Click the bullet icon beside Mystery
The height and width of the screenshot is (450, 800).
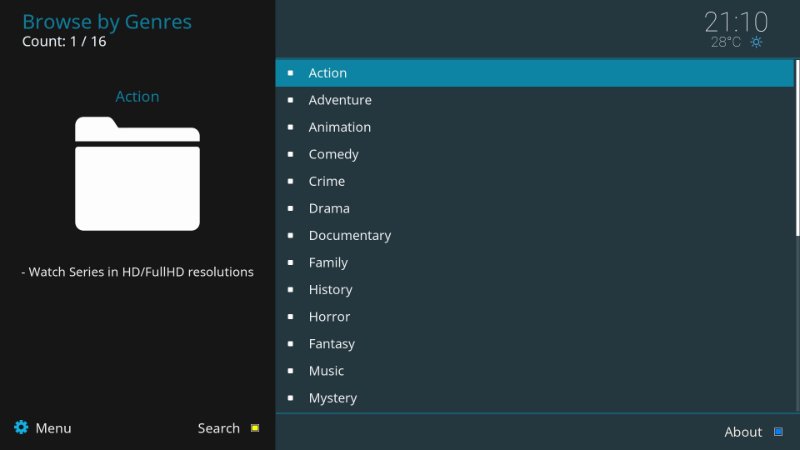pos(290,398)
